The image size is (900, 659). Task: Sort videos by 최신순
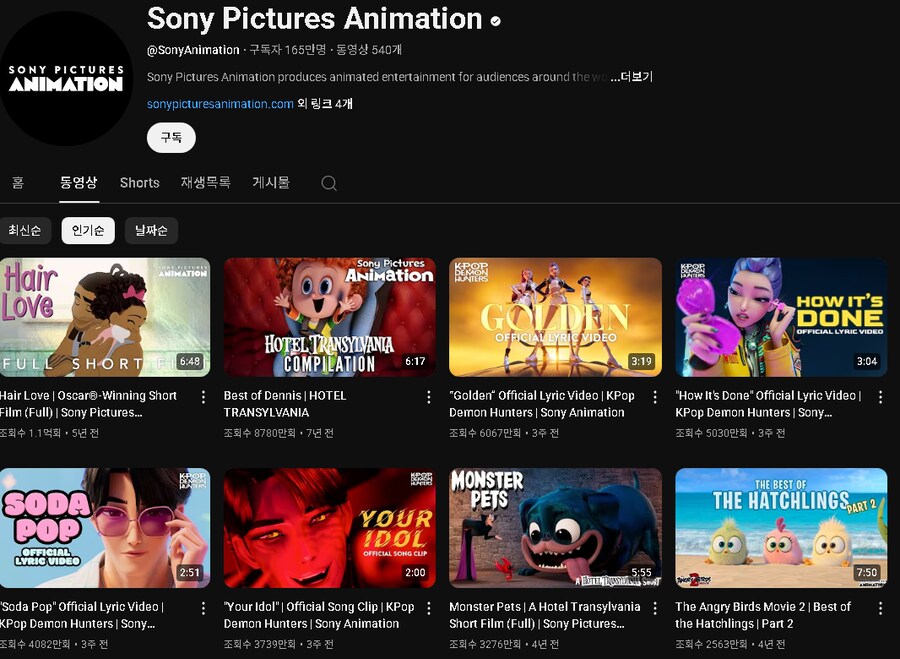[x=25, y=230]
